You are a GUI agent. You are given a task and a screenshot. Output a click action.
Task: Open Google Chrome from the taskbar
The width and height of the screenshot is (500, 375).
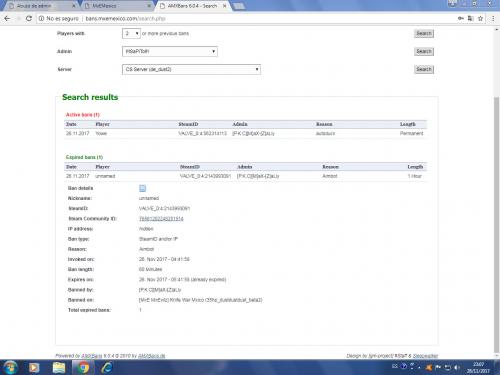[83, 367]
